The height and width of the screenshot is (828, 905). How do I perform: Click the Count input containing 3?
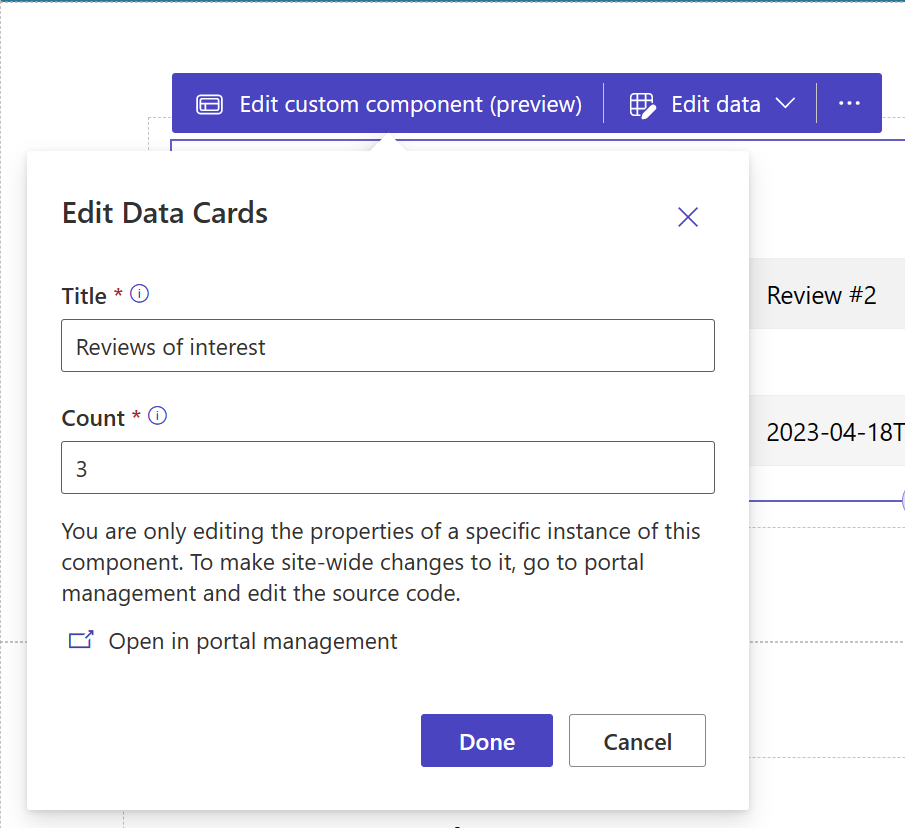[x=388, y=467]
